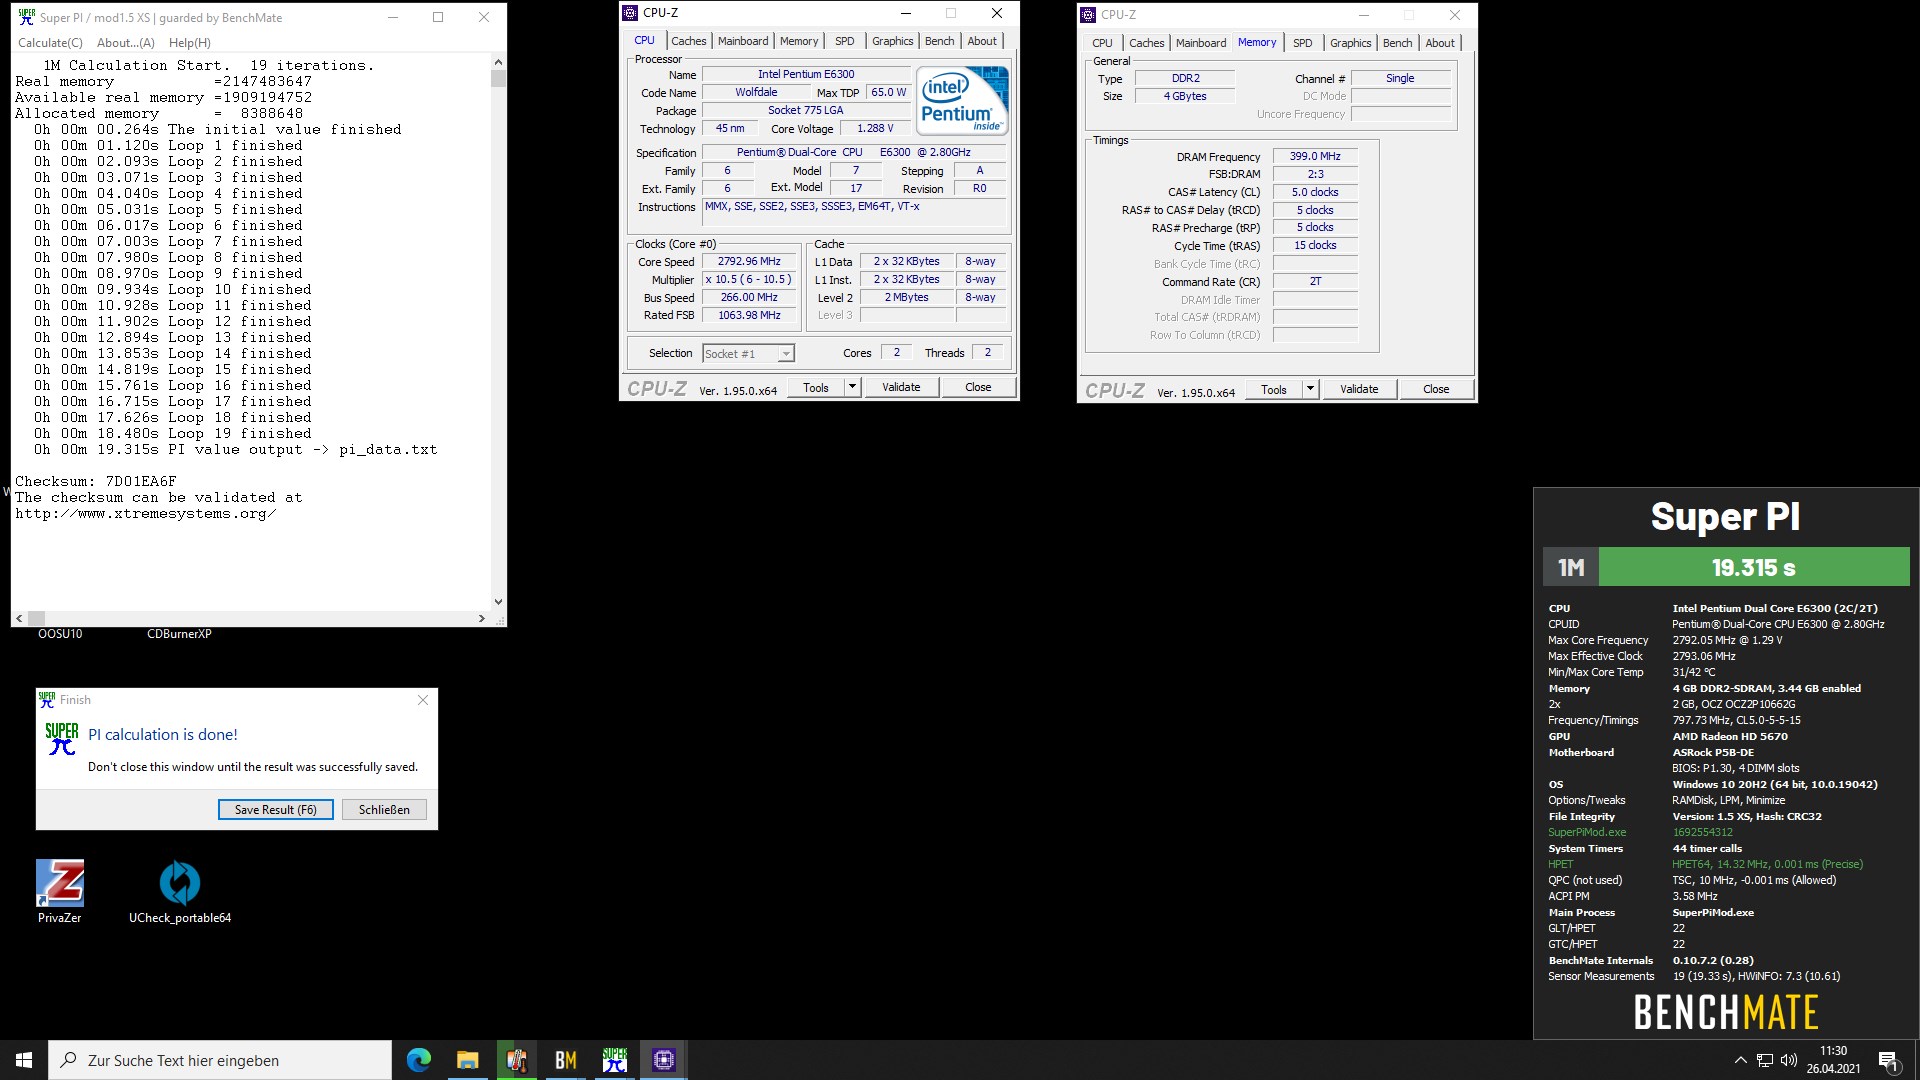Click Save Result (F6) button
Viewport: 1920px width, 1080px height.
pyautogui.click(x=276, y=810)
